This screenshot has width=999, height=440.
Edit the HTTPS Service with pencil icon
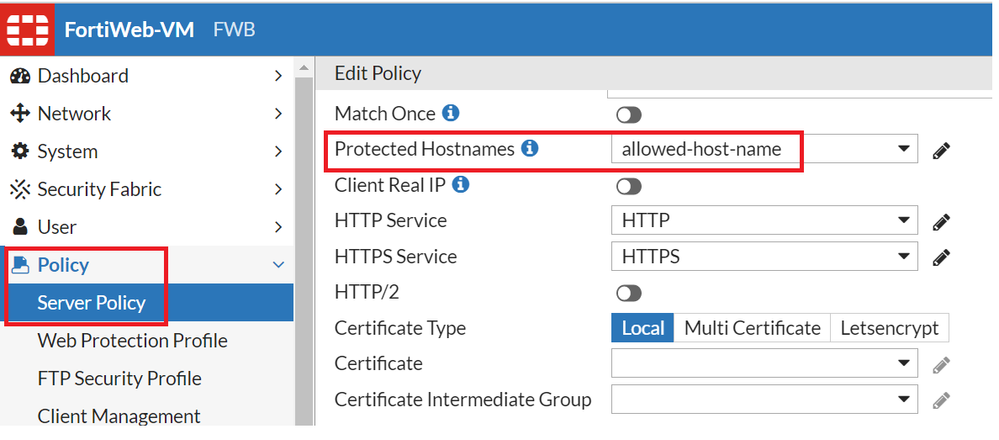tap(940, 257)
